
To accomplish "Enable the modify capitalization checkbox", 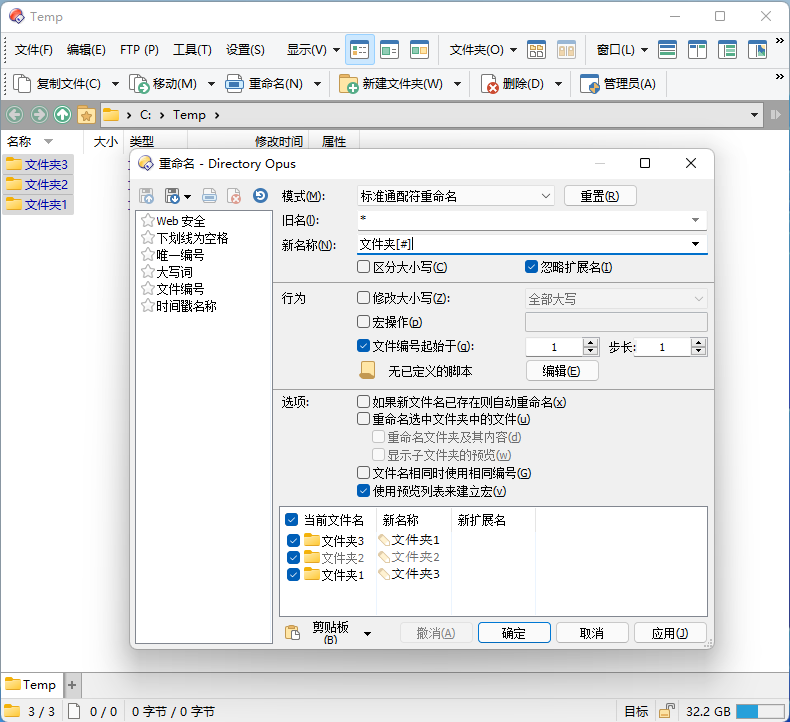I will (363, 298).
